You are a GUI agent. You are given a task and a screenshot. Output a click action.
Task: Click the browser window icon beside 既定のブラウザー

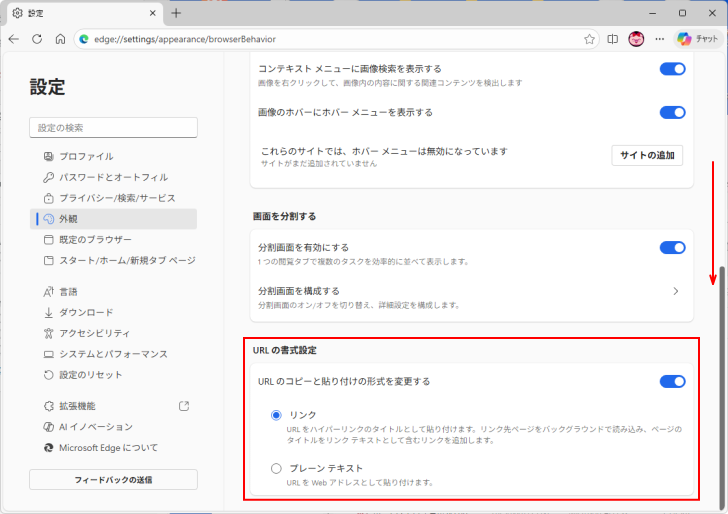pyautogui.click(x=48, y=240)
